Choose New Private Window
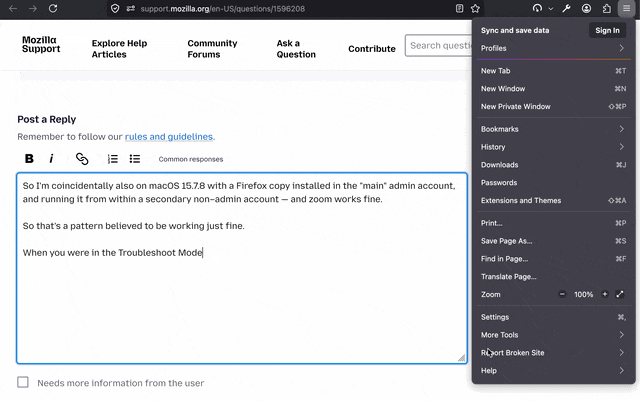The image size is (640, 401). (x=553, y=107)
